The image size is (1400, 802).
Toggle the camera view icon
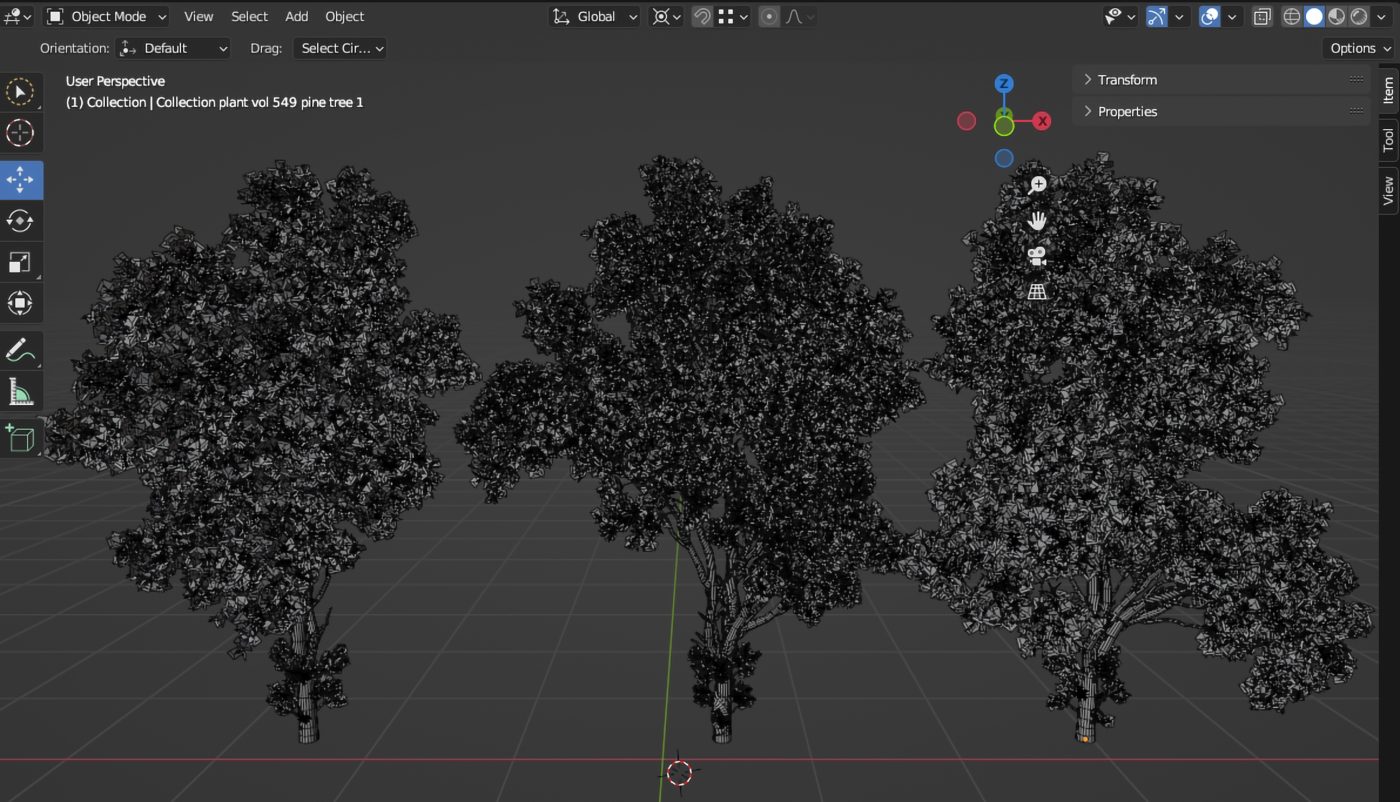[1038, 256]
